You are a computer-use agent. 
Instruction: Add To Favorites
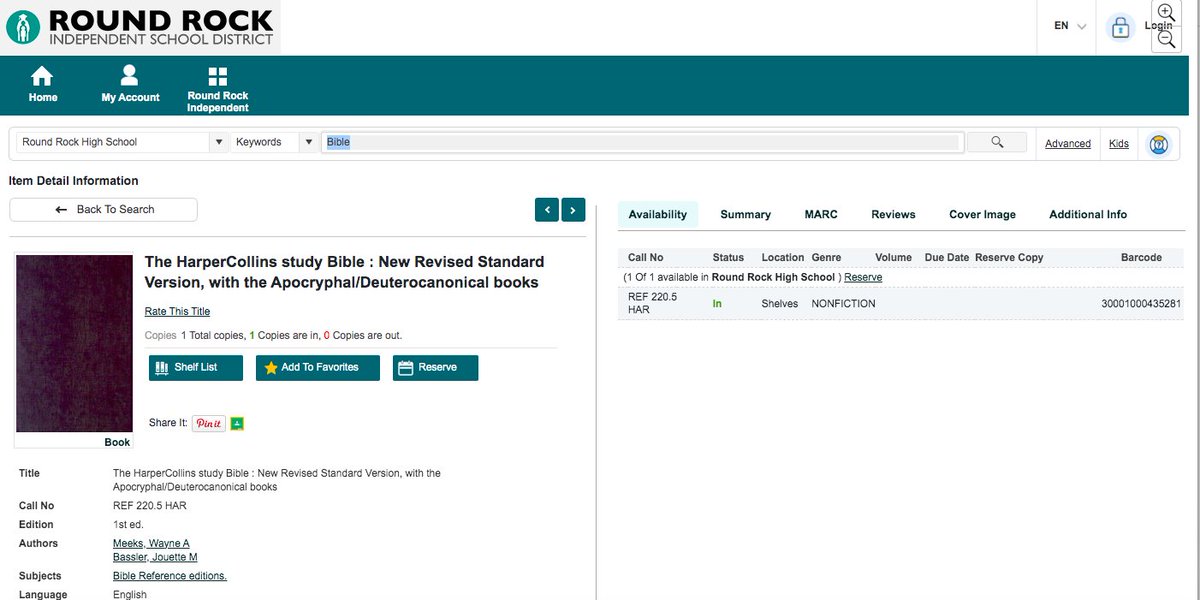coord(318,368)
